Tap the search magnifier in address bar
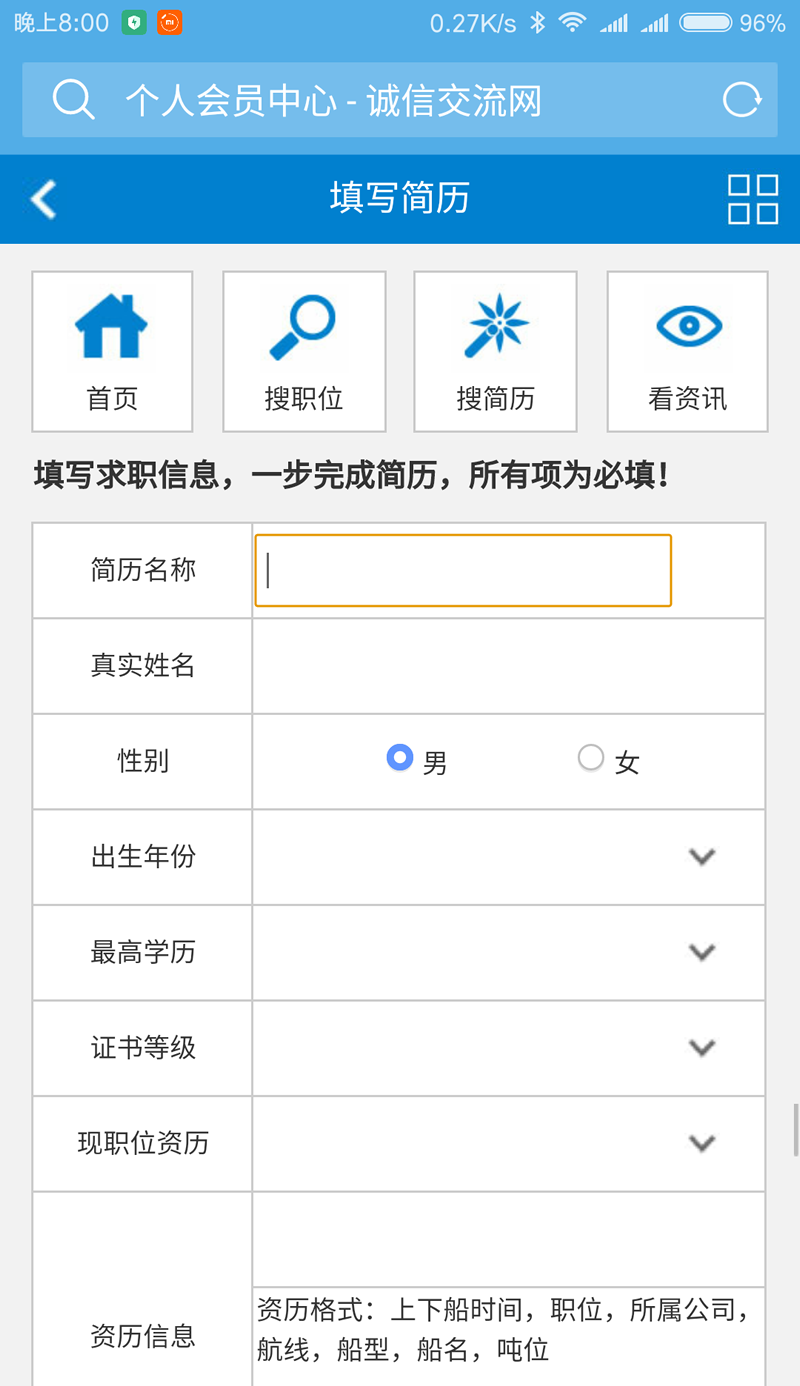This screenshot has height=1386, width=800. (73, 100)
